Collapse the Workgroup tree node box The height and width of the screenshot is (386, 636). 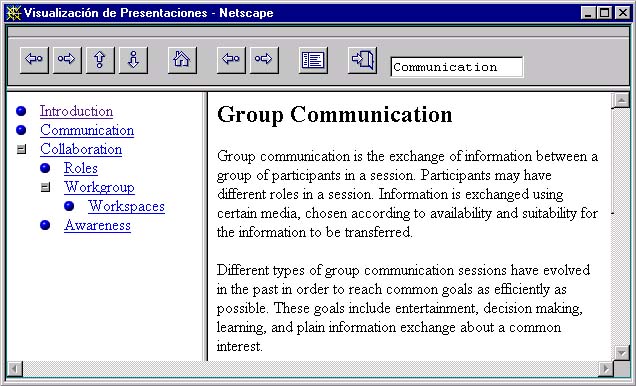click(x=45, y=187)
